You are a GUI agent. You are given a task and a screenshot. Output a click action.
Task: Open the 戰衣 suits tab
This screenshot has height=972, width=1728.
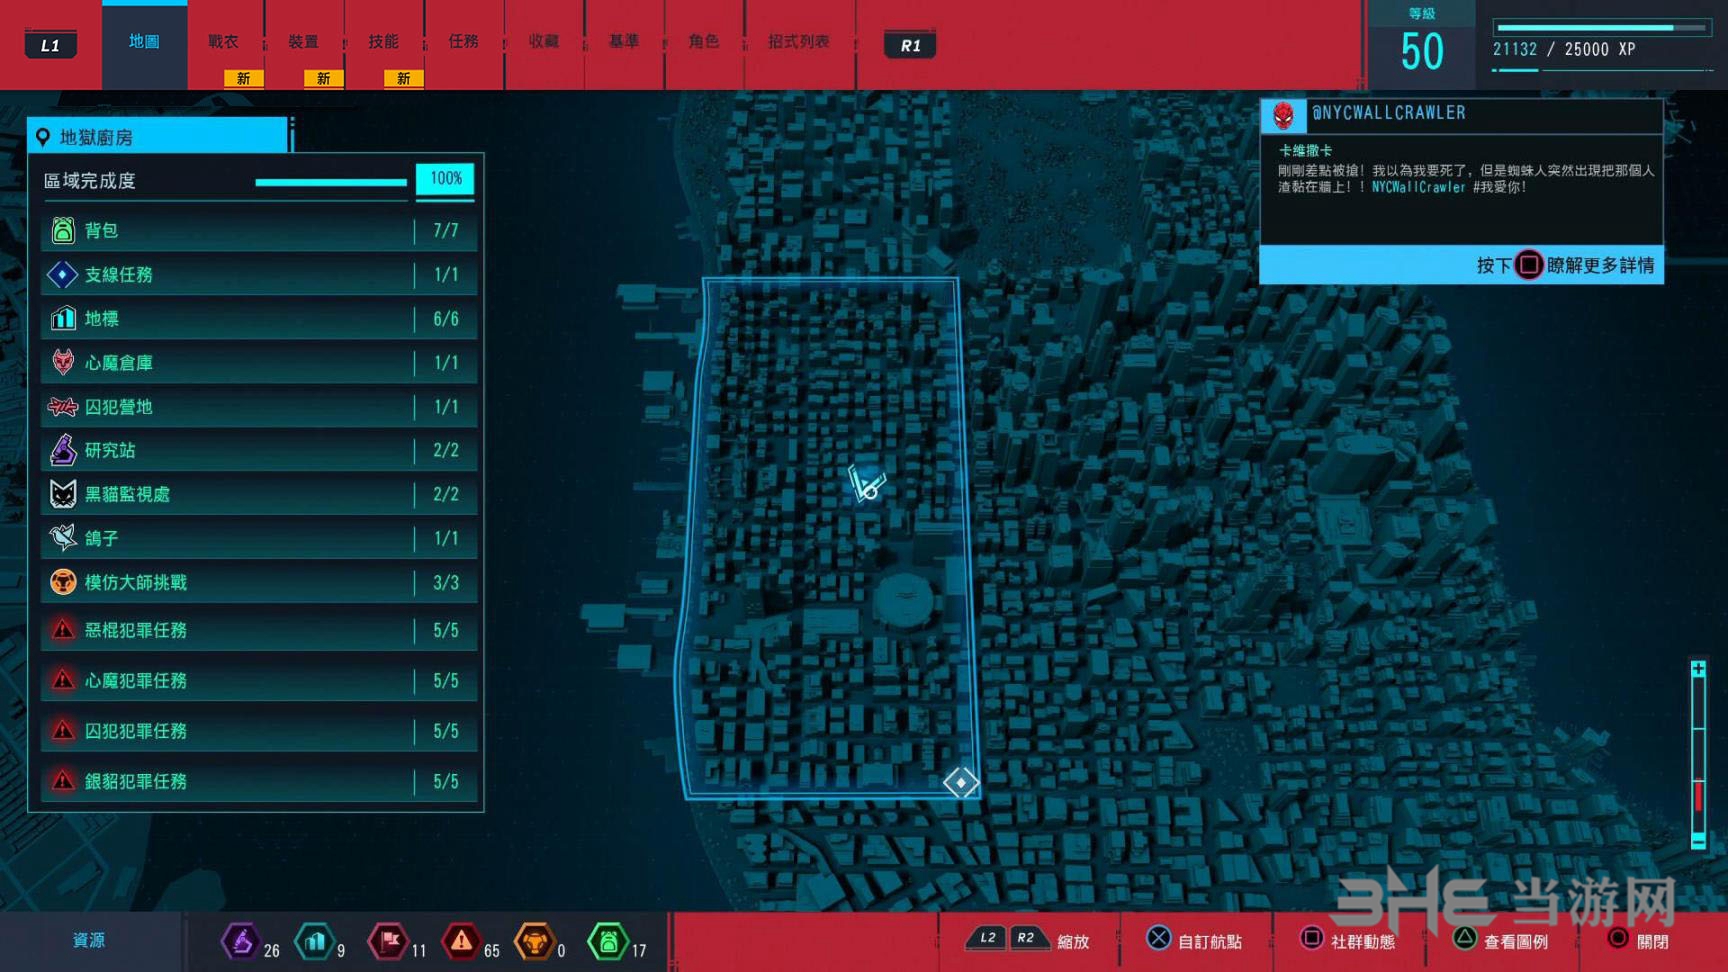click(x=224, y=42)
